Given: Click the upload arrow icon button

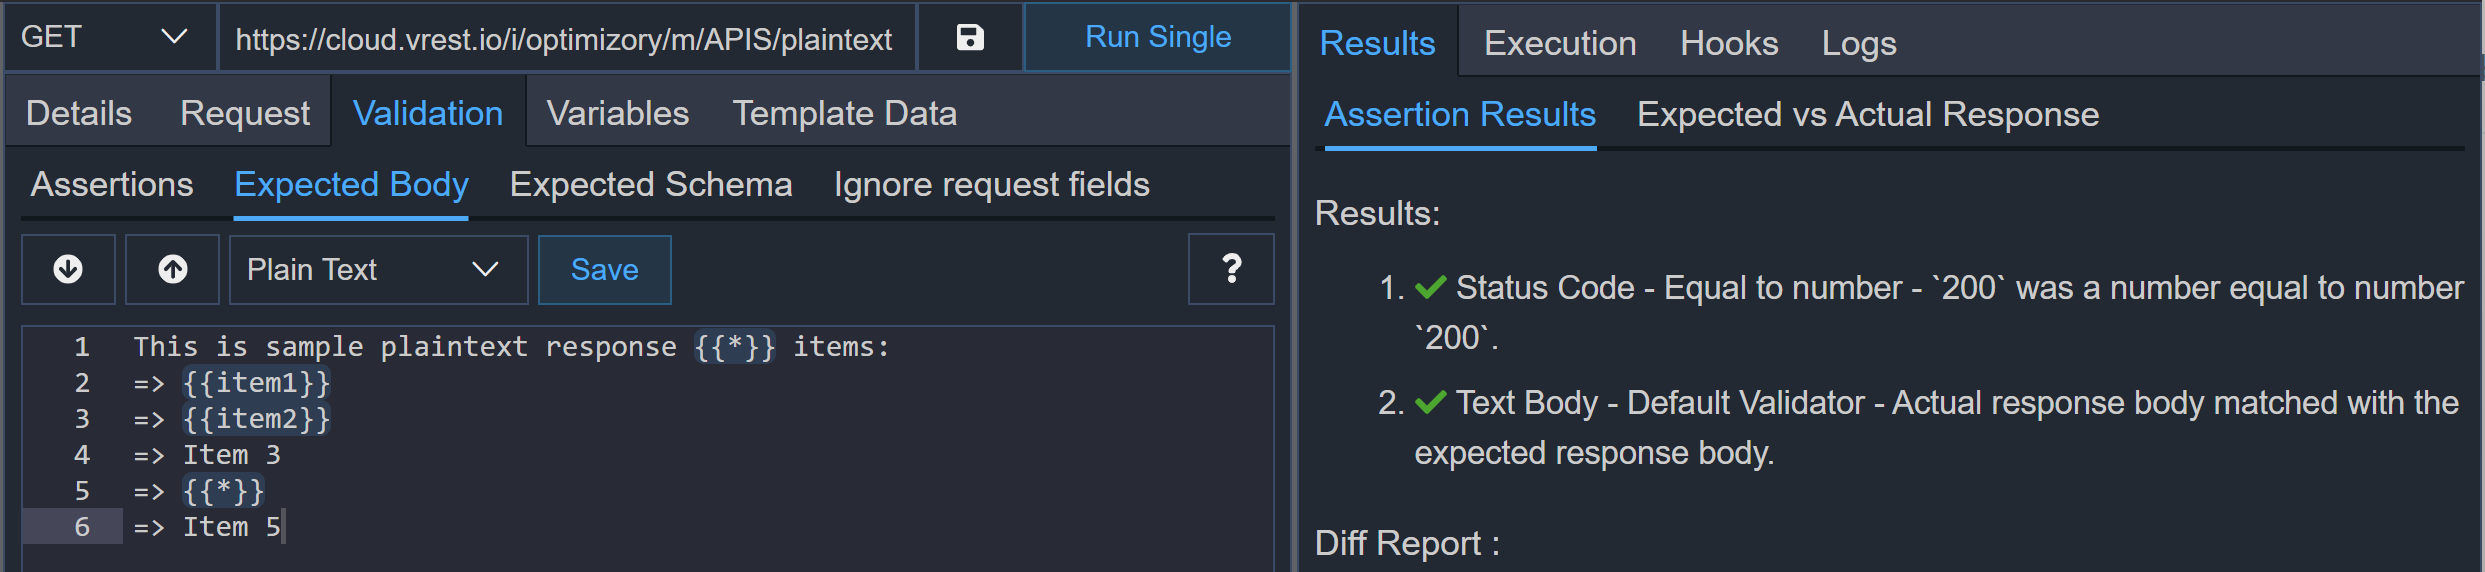Looking at the screenshot, I should [173, 269].
